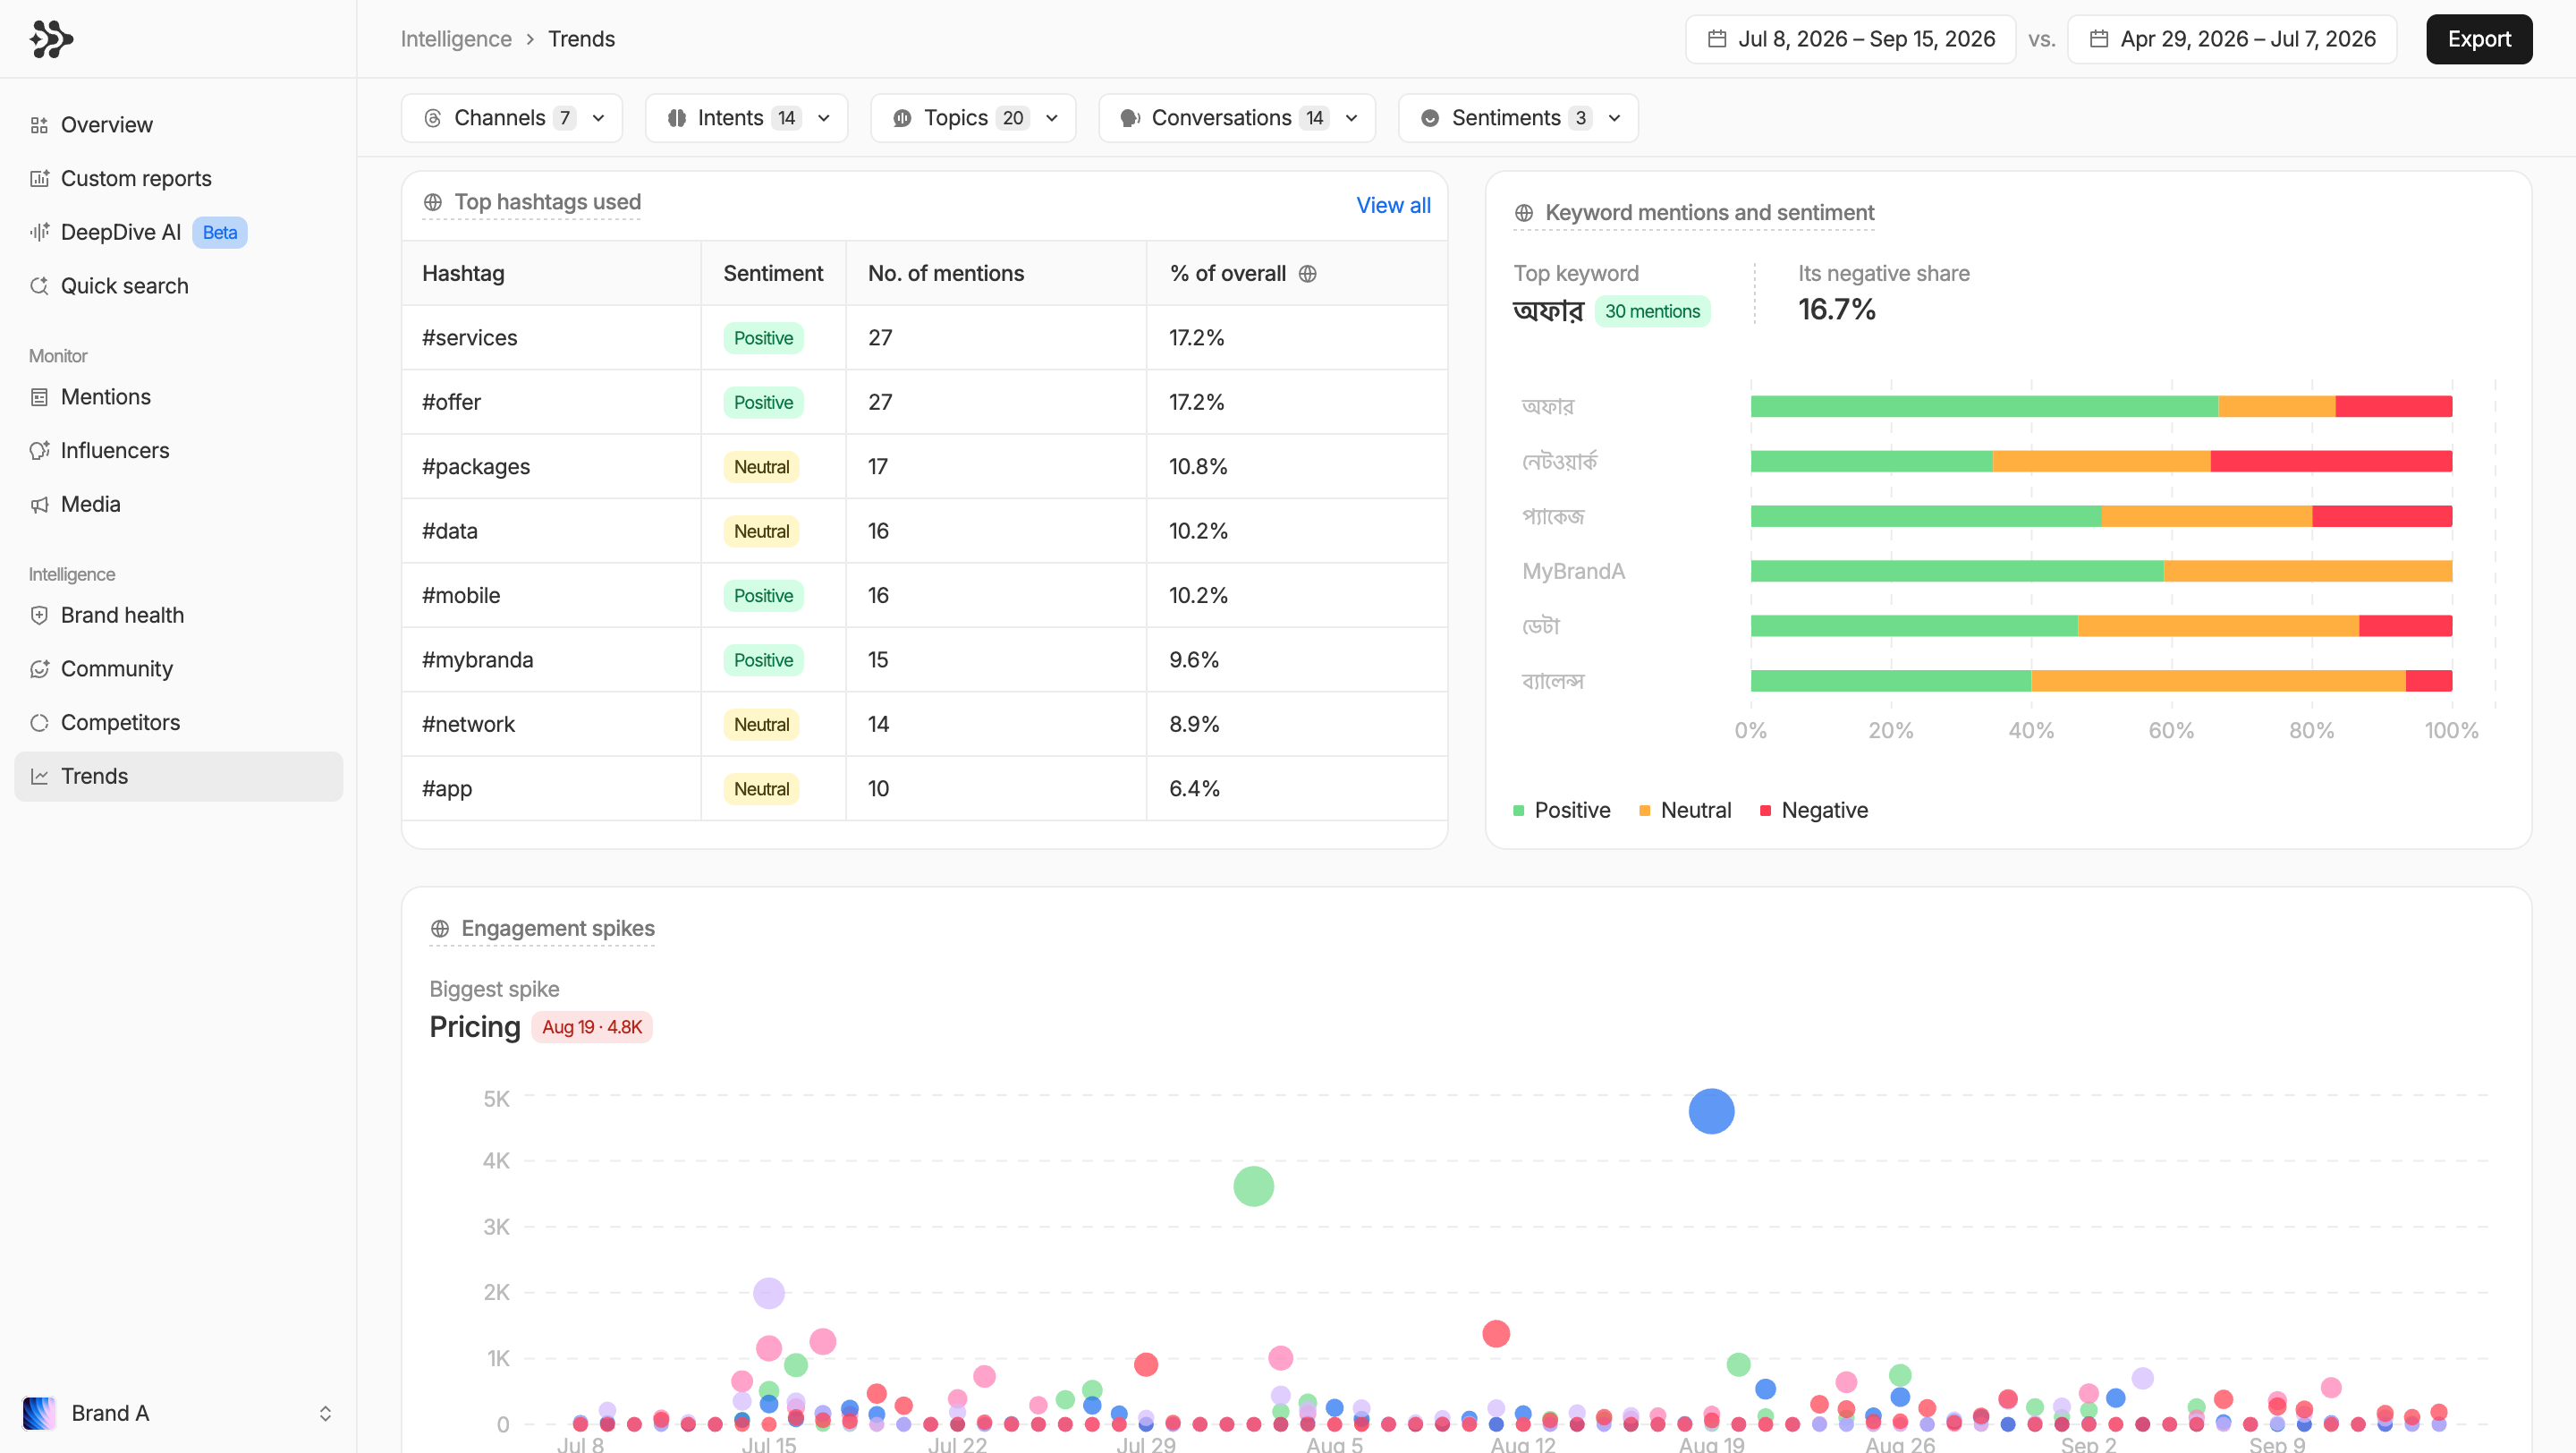Click globe icon beside Top hashtags used

click(432, 202)
